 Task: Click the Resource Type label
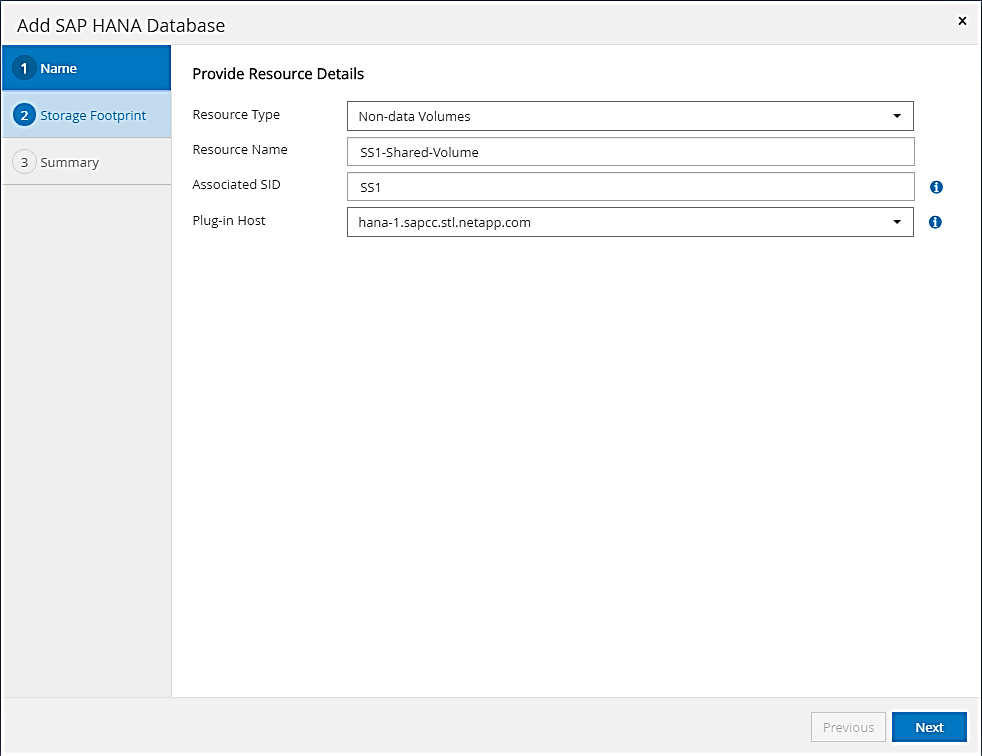coord(236,115)
